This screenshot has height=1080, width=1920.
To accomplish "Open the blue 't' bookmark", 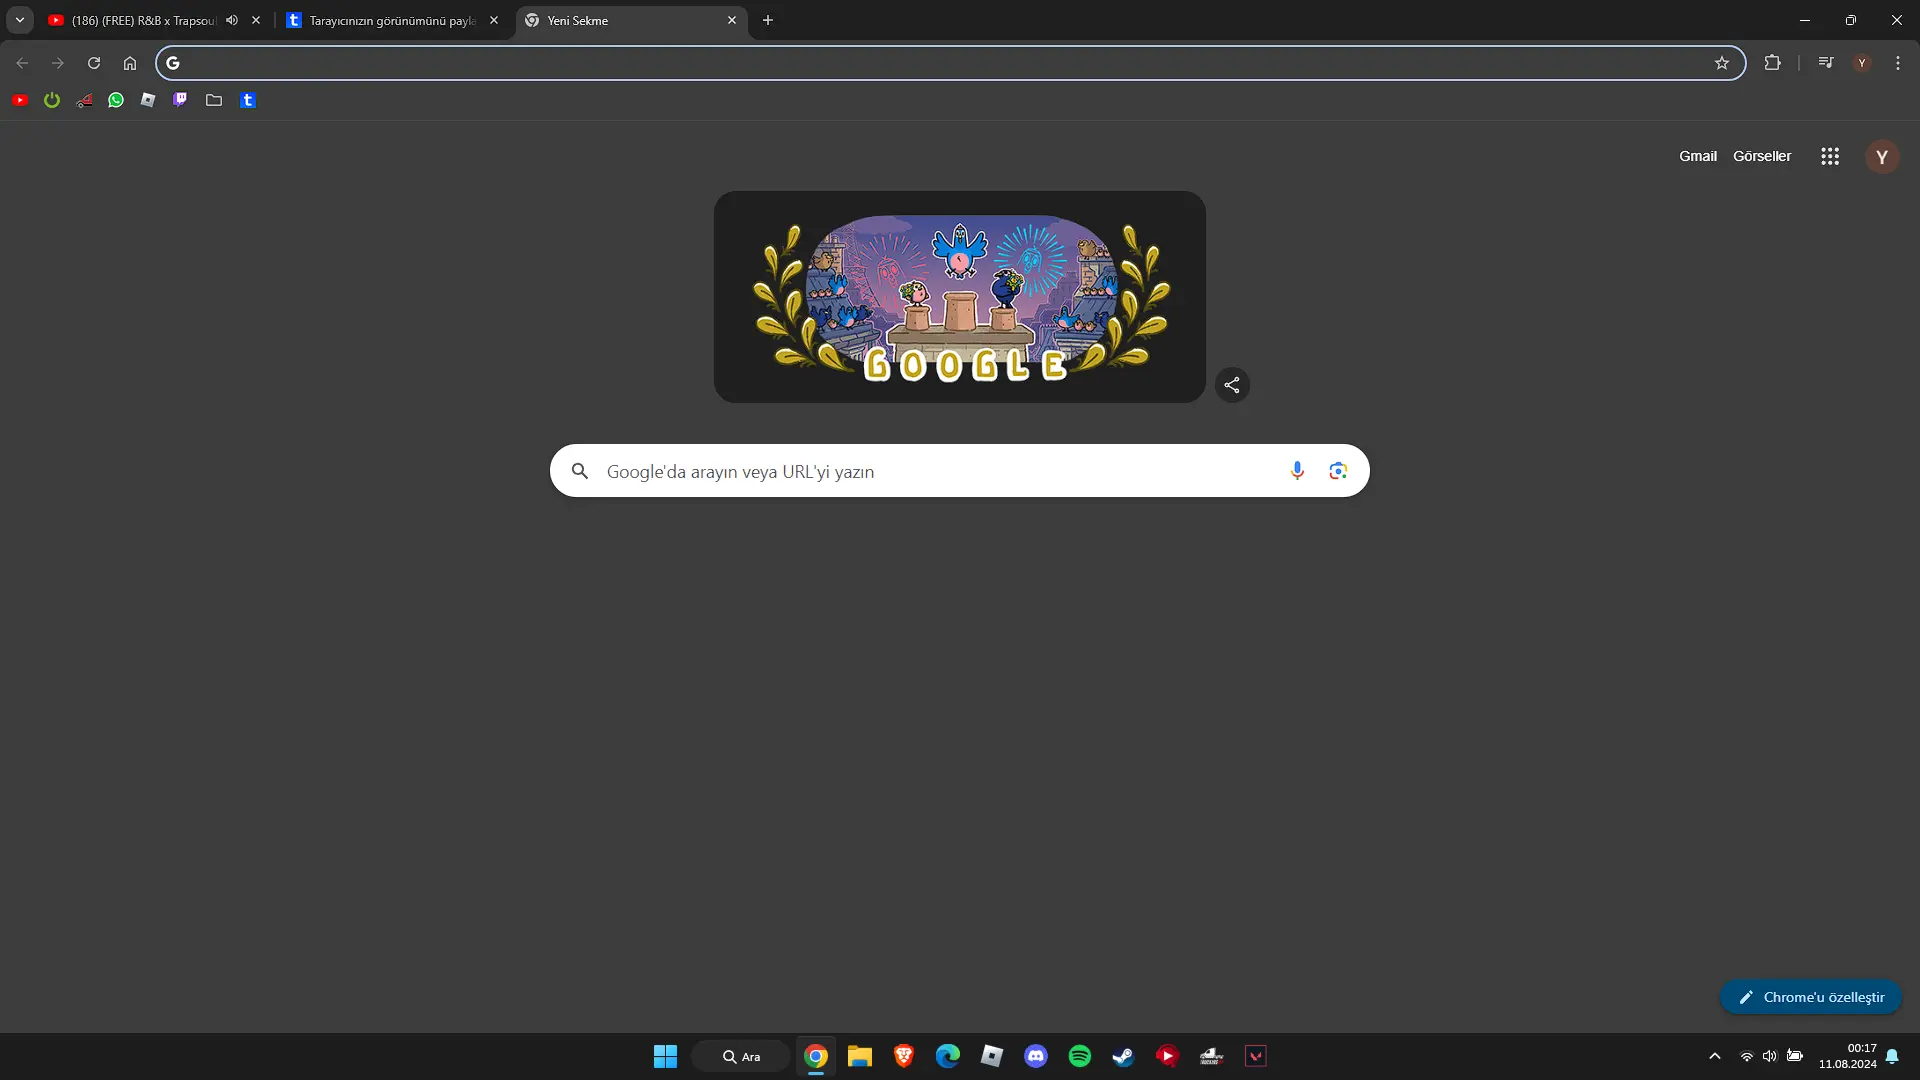I will coord(248,100).
